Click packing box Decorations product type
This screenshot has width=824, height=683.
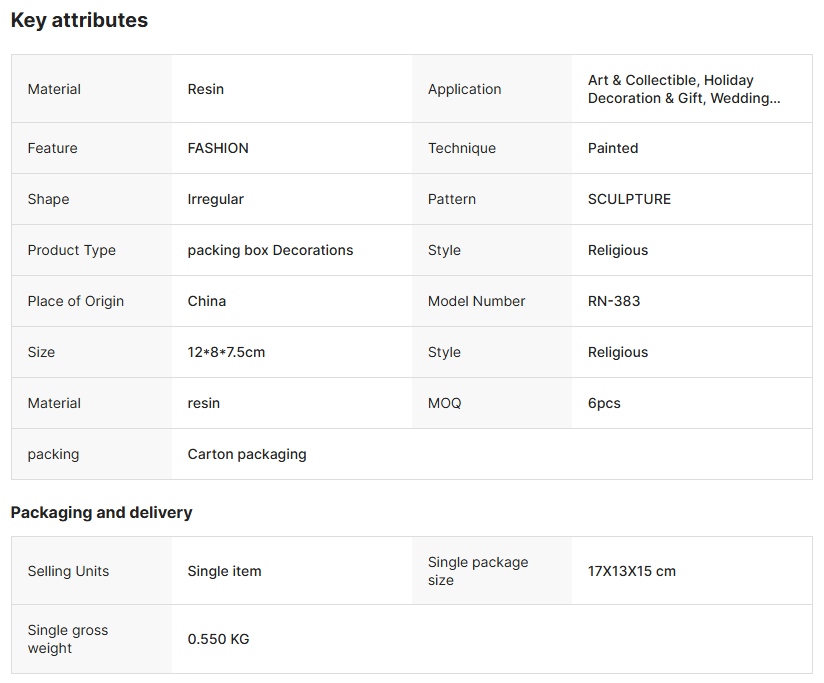[270, 250]
